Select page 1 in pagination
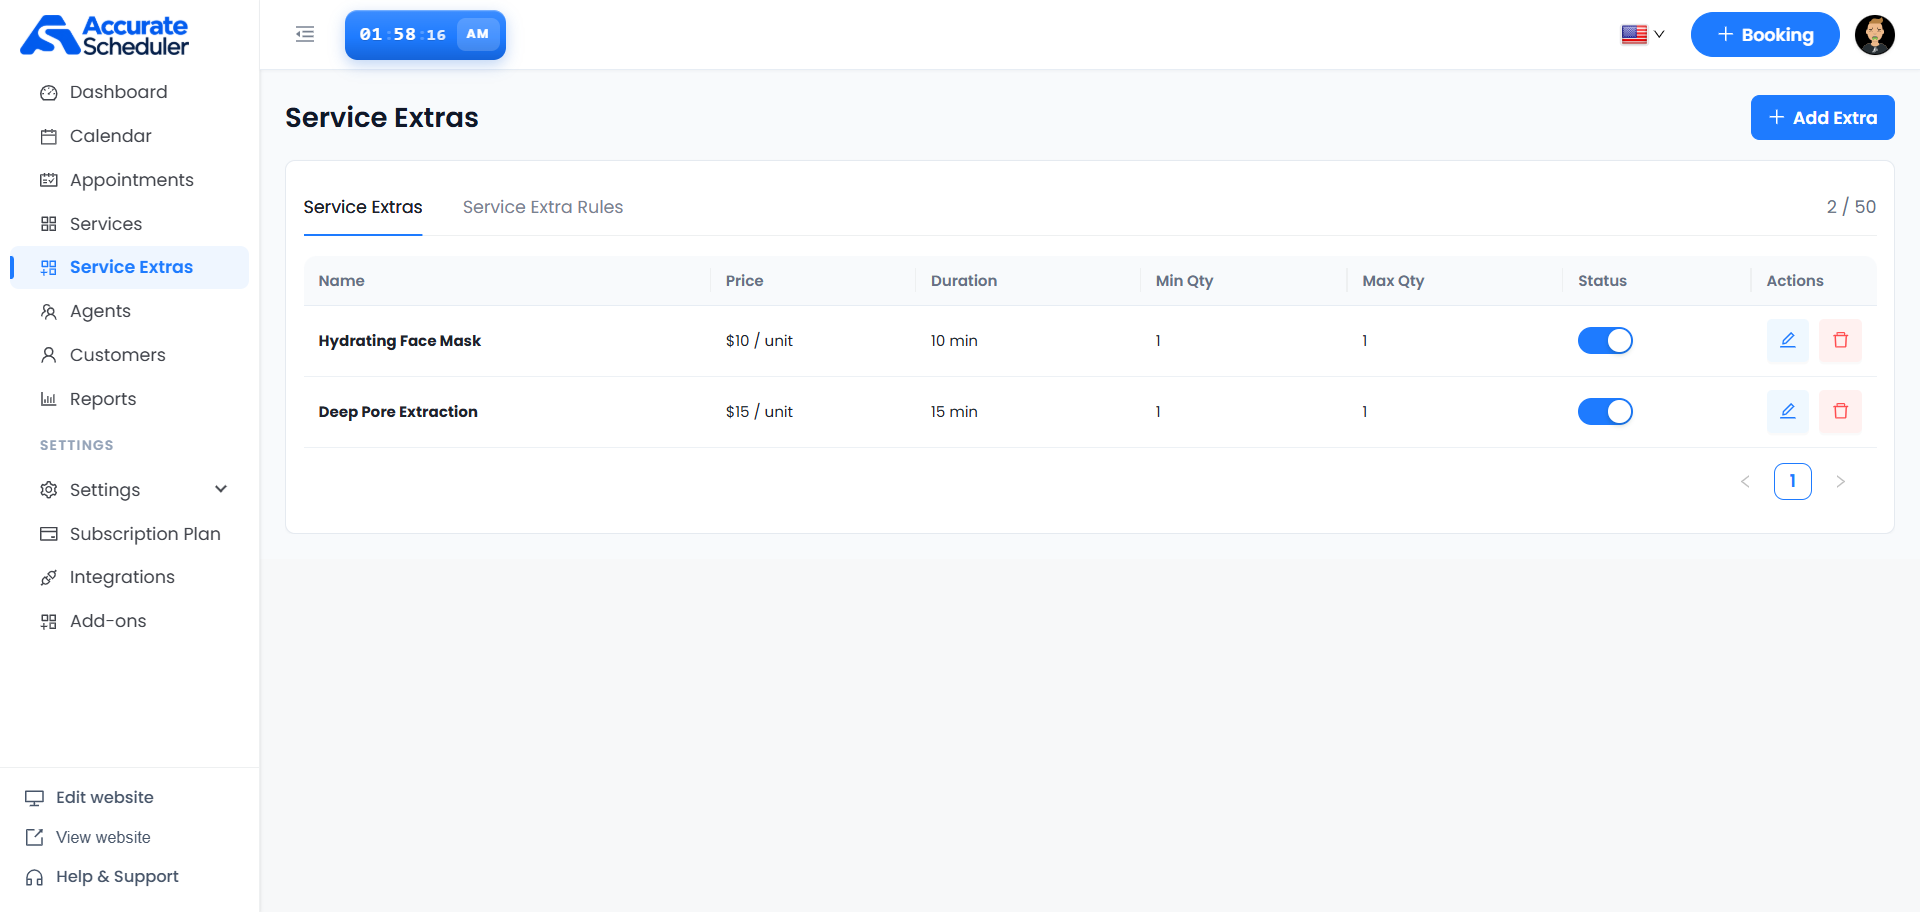The image size is (1920, 912). coord(1792,482)
